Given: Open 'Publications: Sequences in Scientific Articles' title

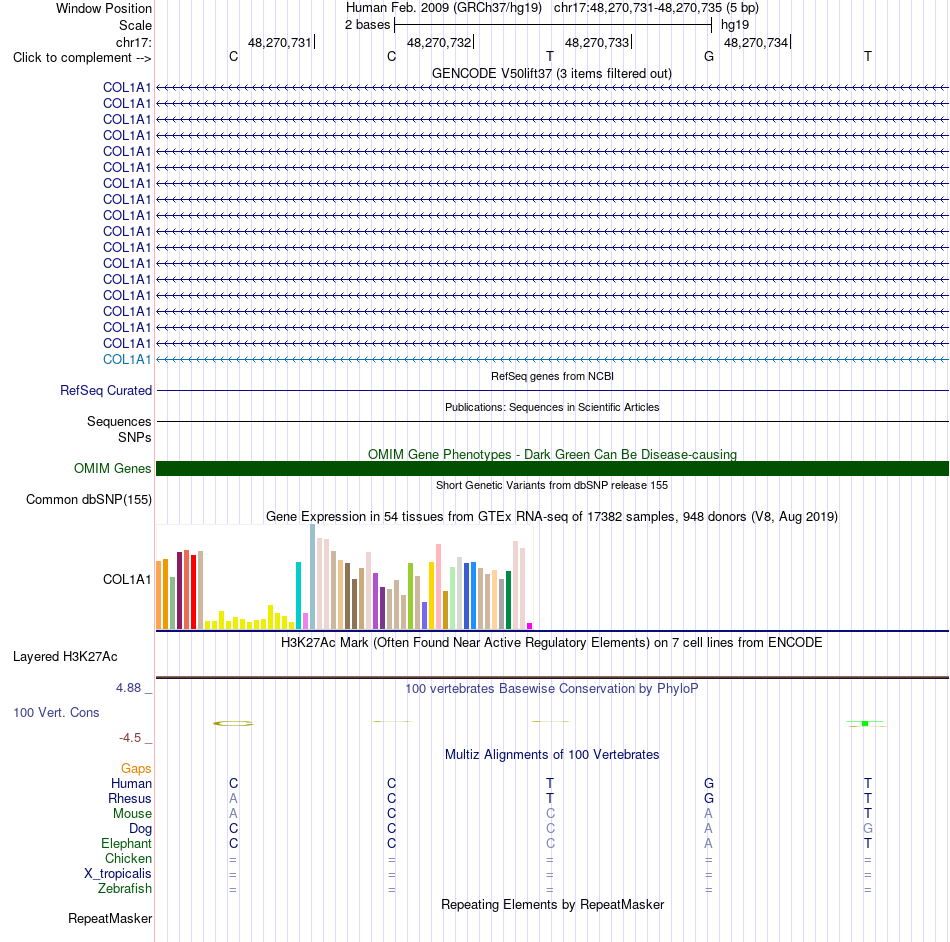Looking at the screenshot, I should click(x=551, y=407).
